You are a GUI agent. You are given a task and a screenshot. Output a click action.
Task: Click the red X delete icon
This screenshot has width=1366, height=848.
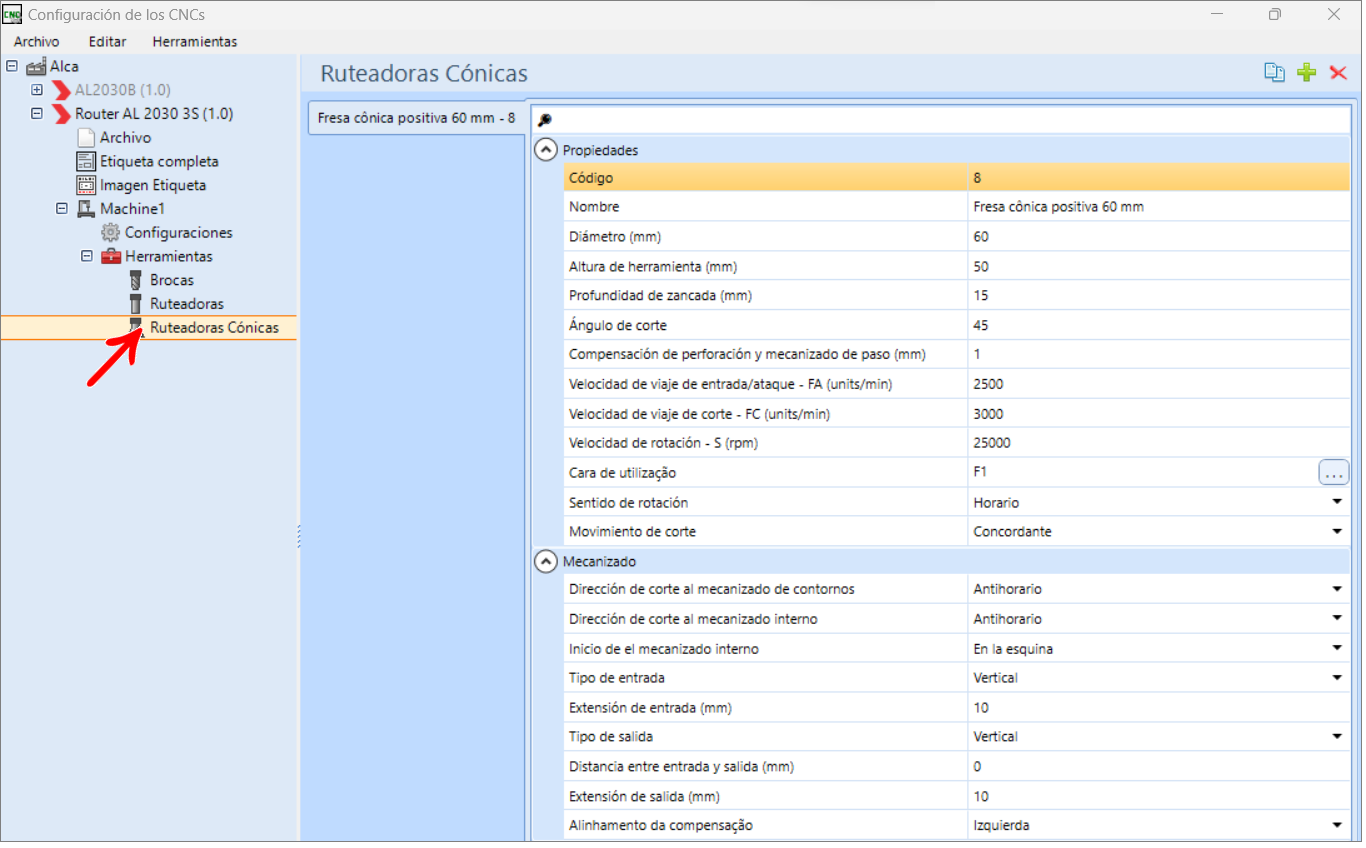click(x=1338, y=72)
